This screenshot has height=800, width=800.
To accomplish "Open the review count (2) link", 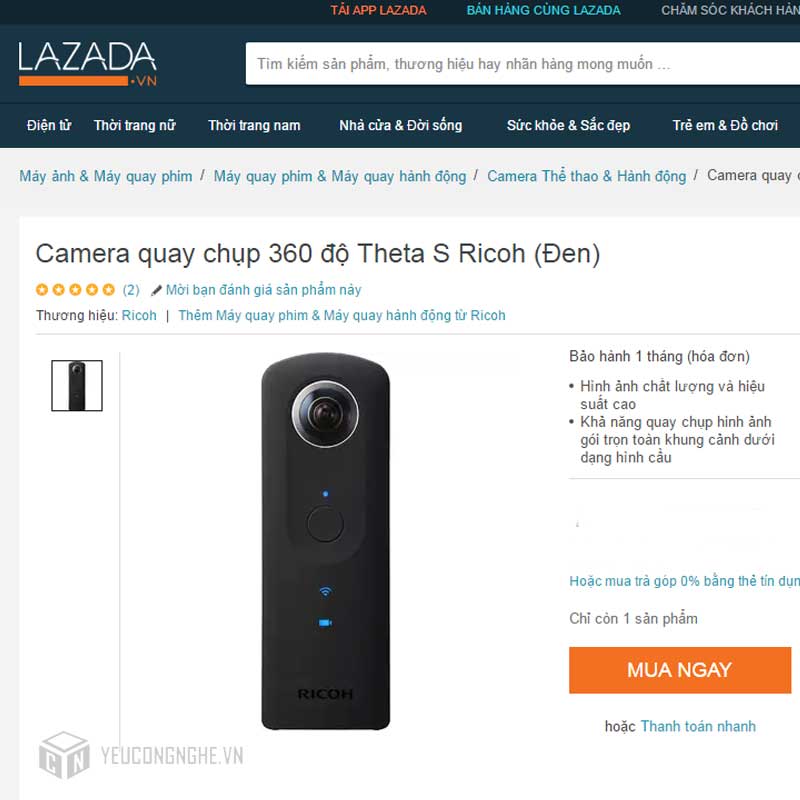I will tap(131, 290).
